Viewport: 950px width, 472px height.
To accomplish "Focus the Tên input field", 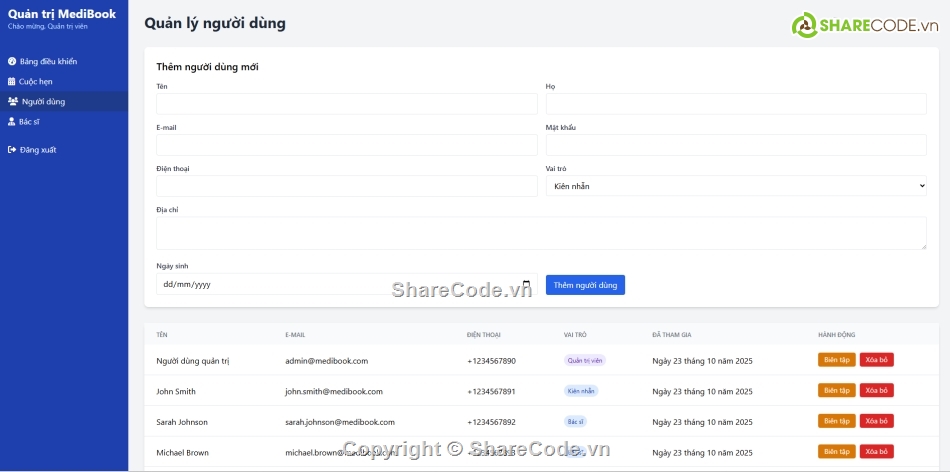I will pyautogui.click(x=346, y=104).
